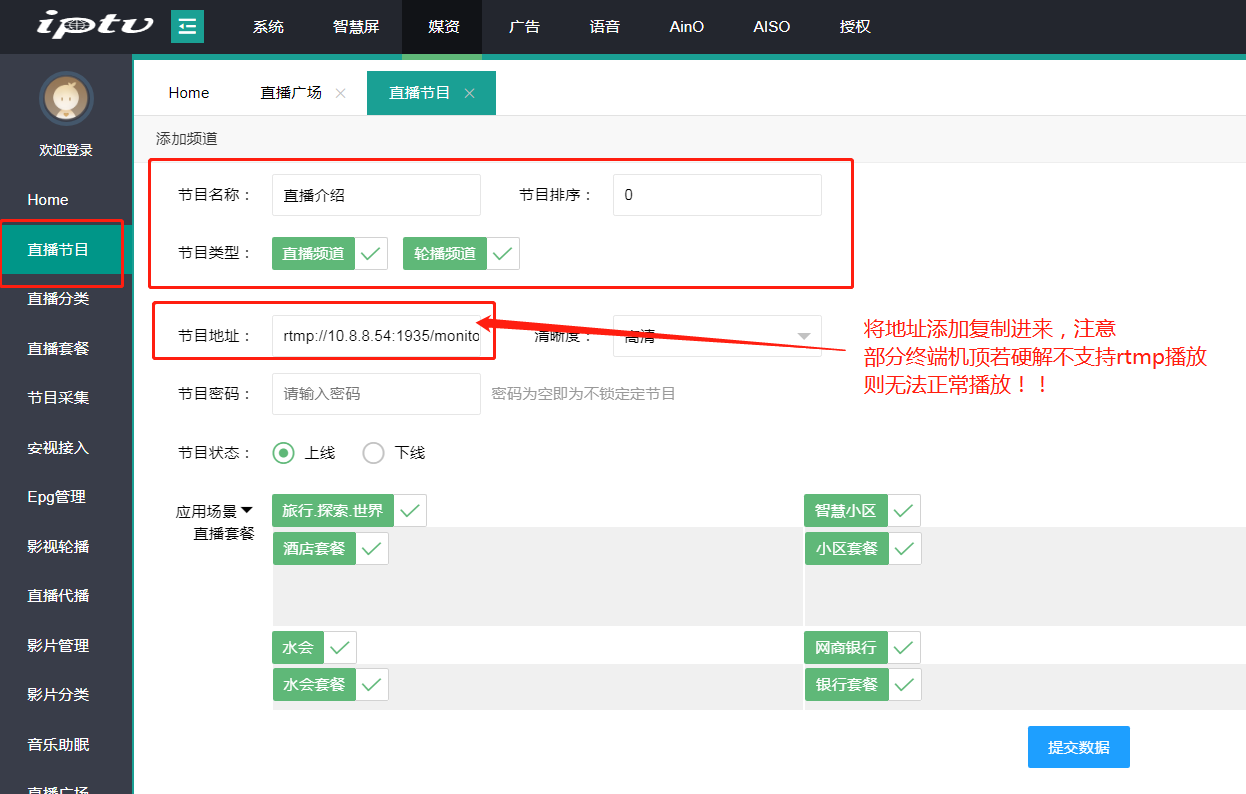Image resolution: width=1246 pixels, height=794 pixels.
Task: Click the sidebar collapse menu icon
Action: (187, 26)
